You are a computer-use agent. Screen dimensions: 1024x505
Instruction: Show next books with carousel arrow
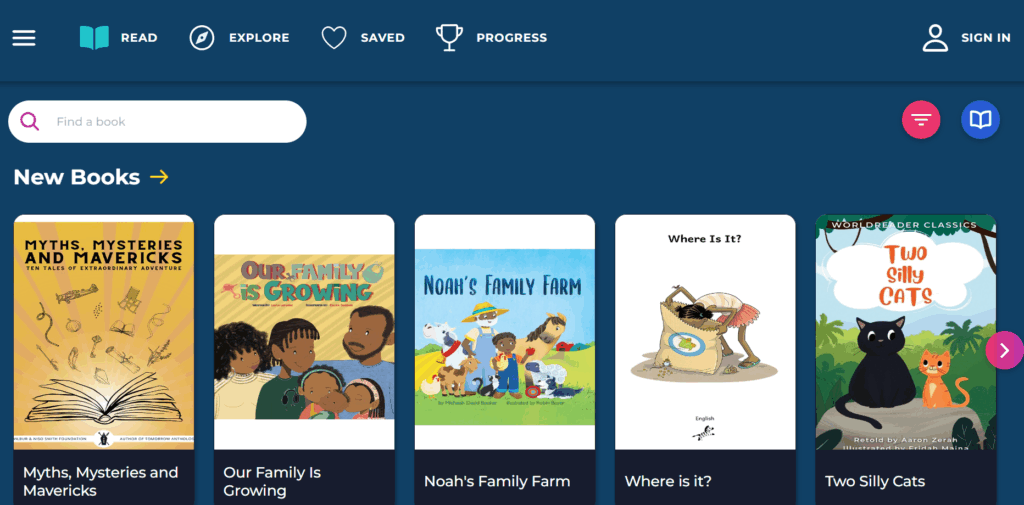1003,350
